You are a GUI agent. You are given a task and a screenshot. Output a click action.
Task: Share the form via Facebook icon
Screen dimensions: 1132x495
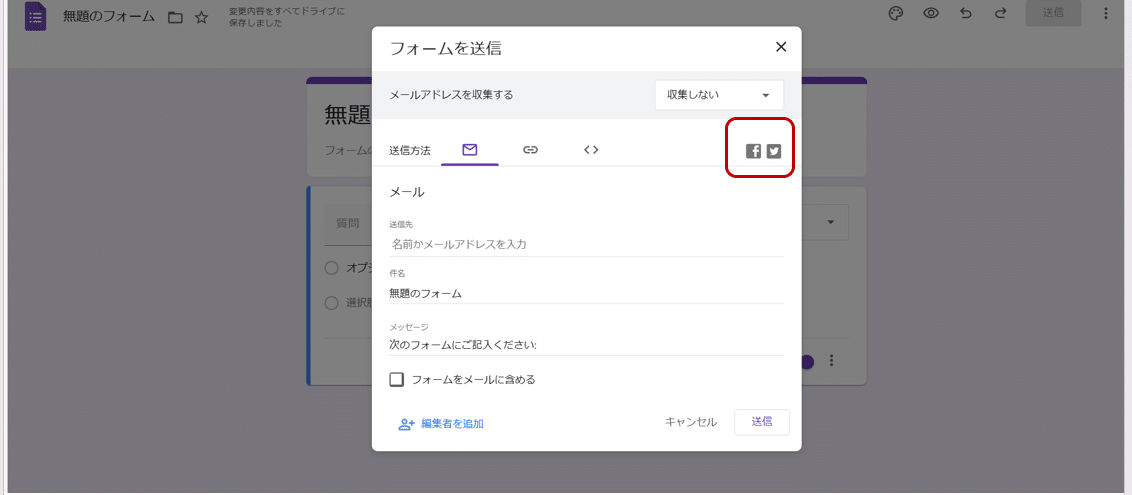pyautogui.click(x=753, y=151)
